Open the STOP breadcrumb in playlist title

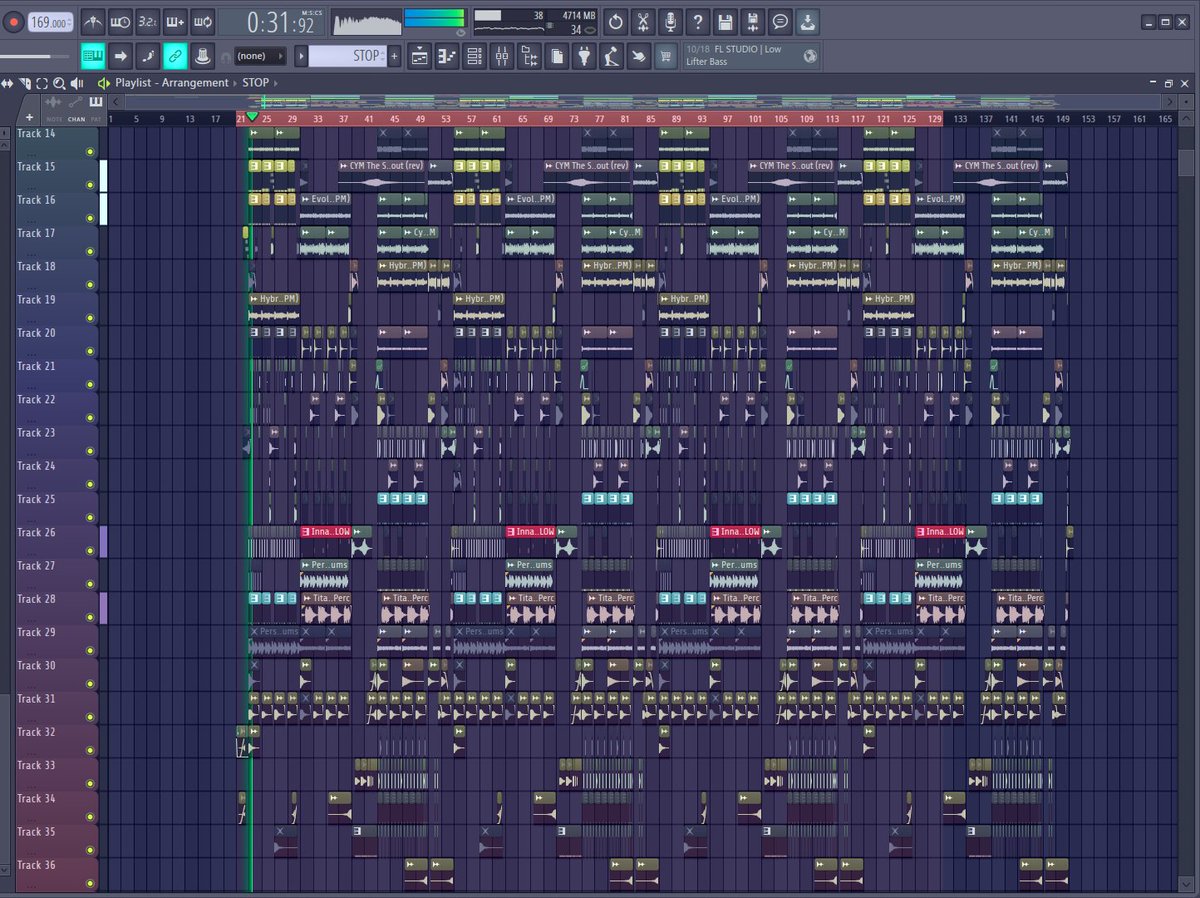pyautogui.click(x=255, y=83)
